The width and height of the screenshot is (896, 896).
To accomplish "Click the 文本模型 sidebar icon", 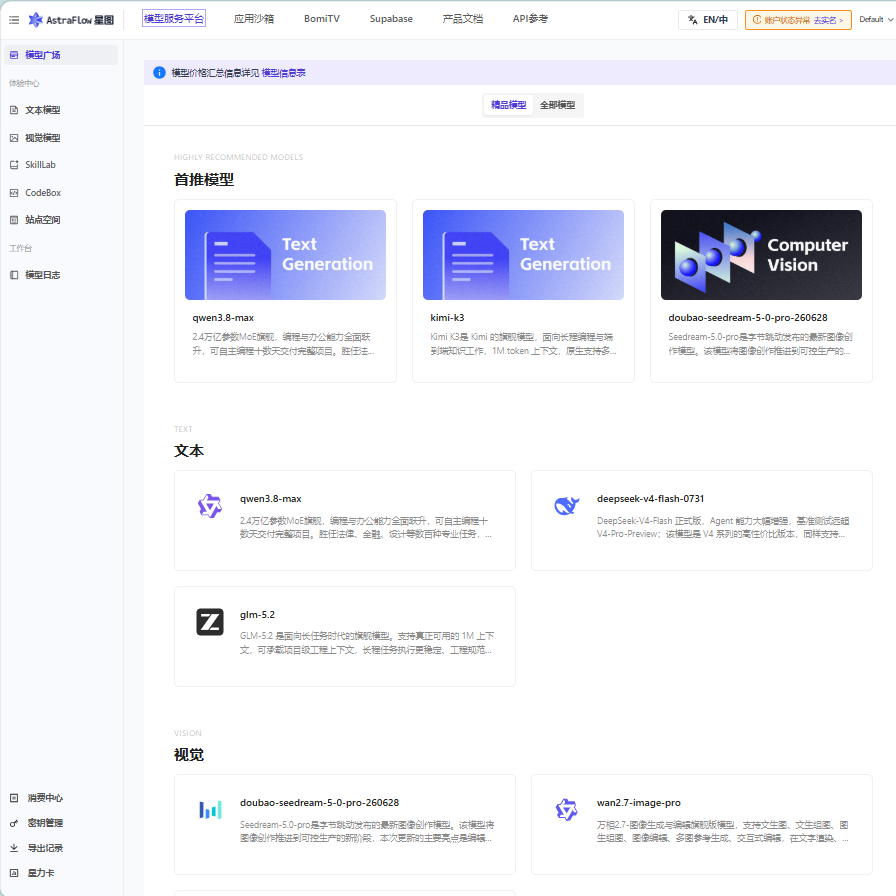I will point(14,110).
